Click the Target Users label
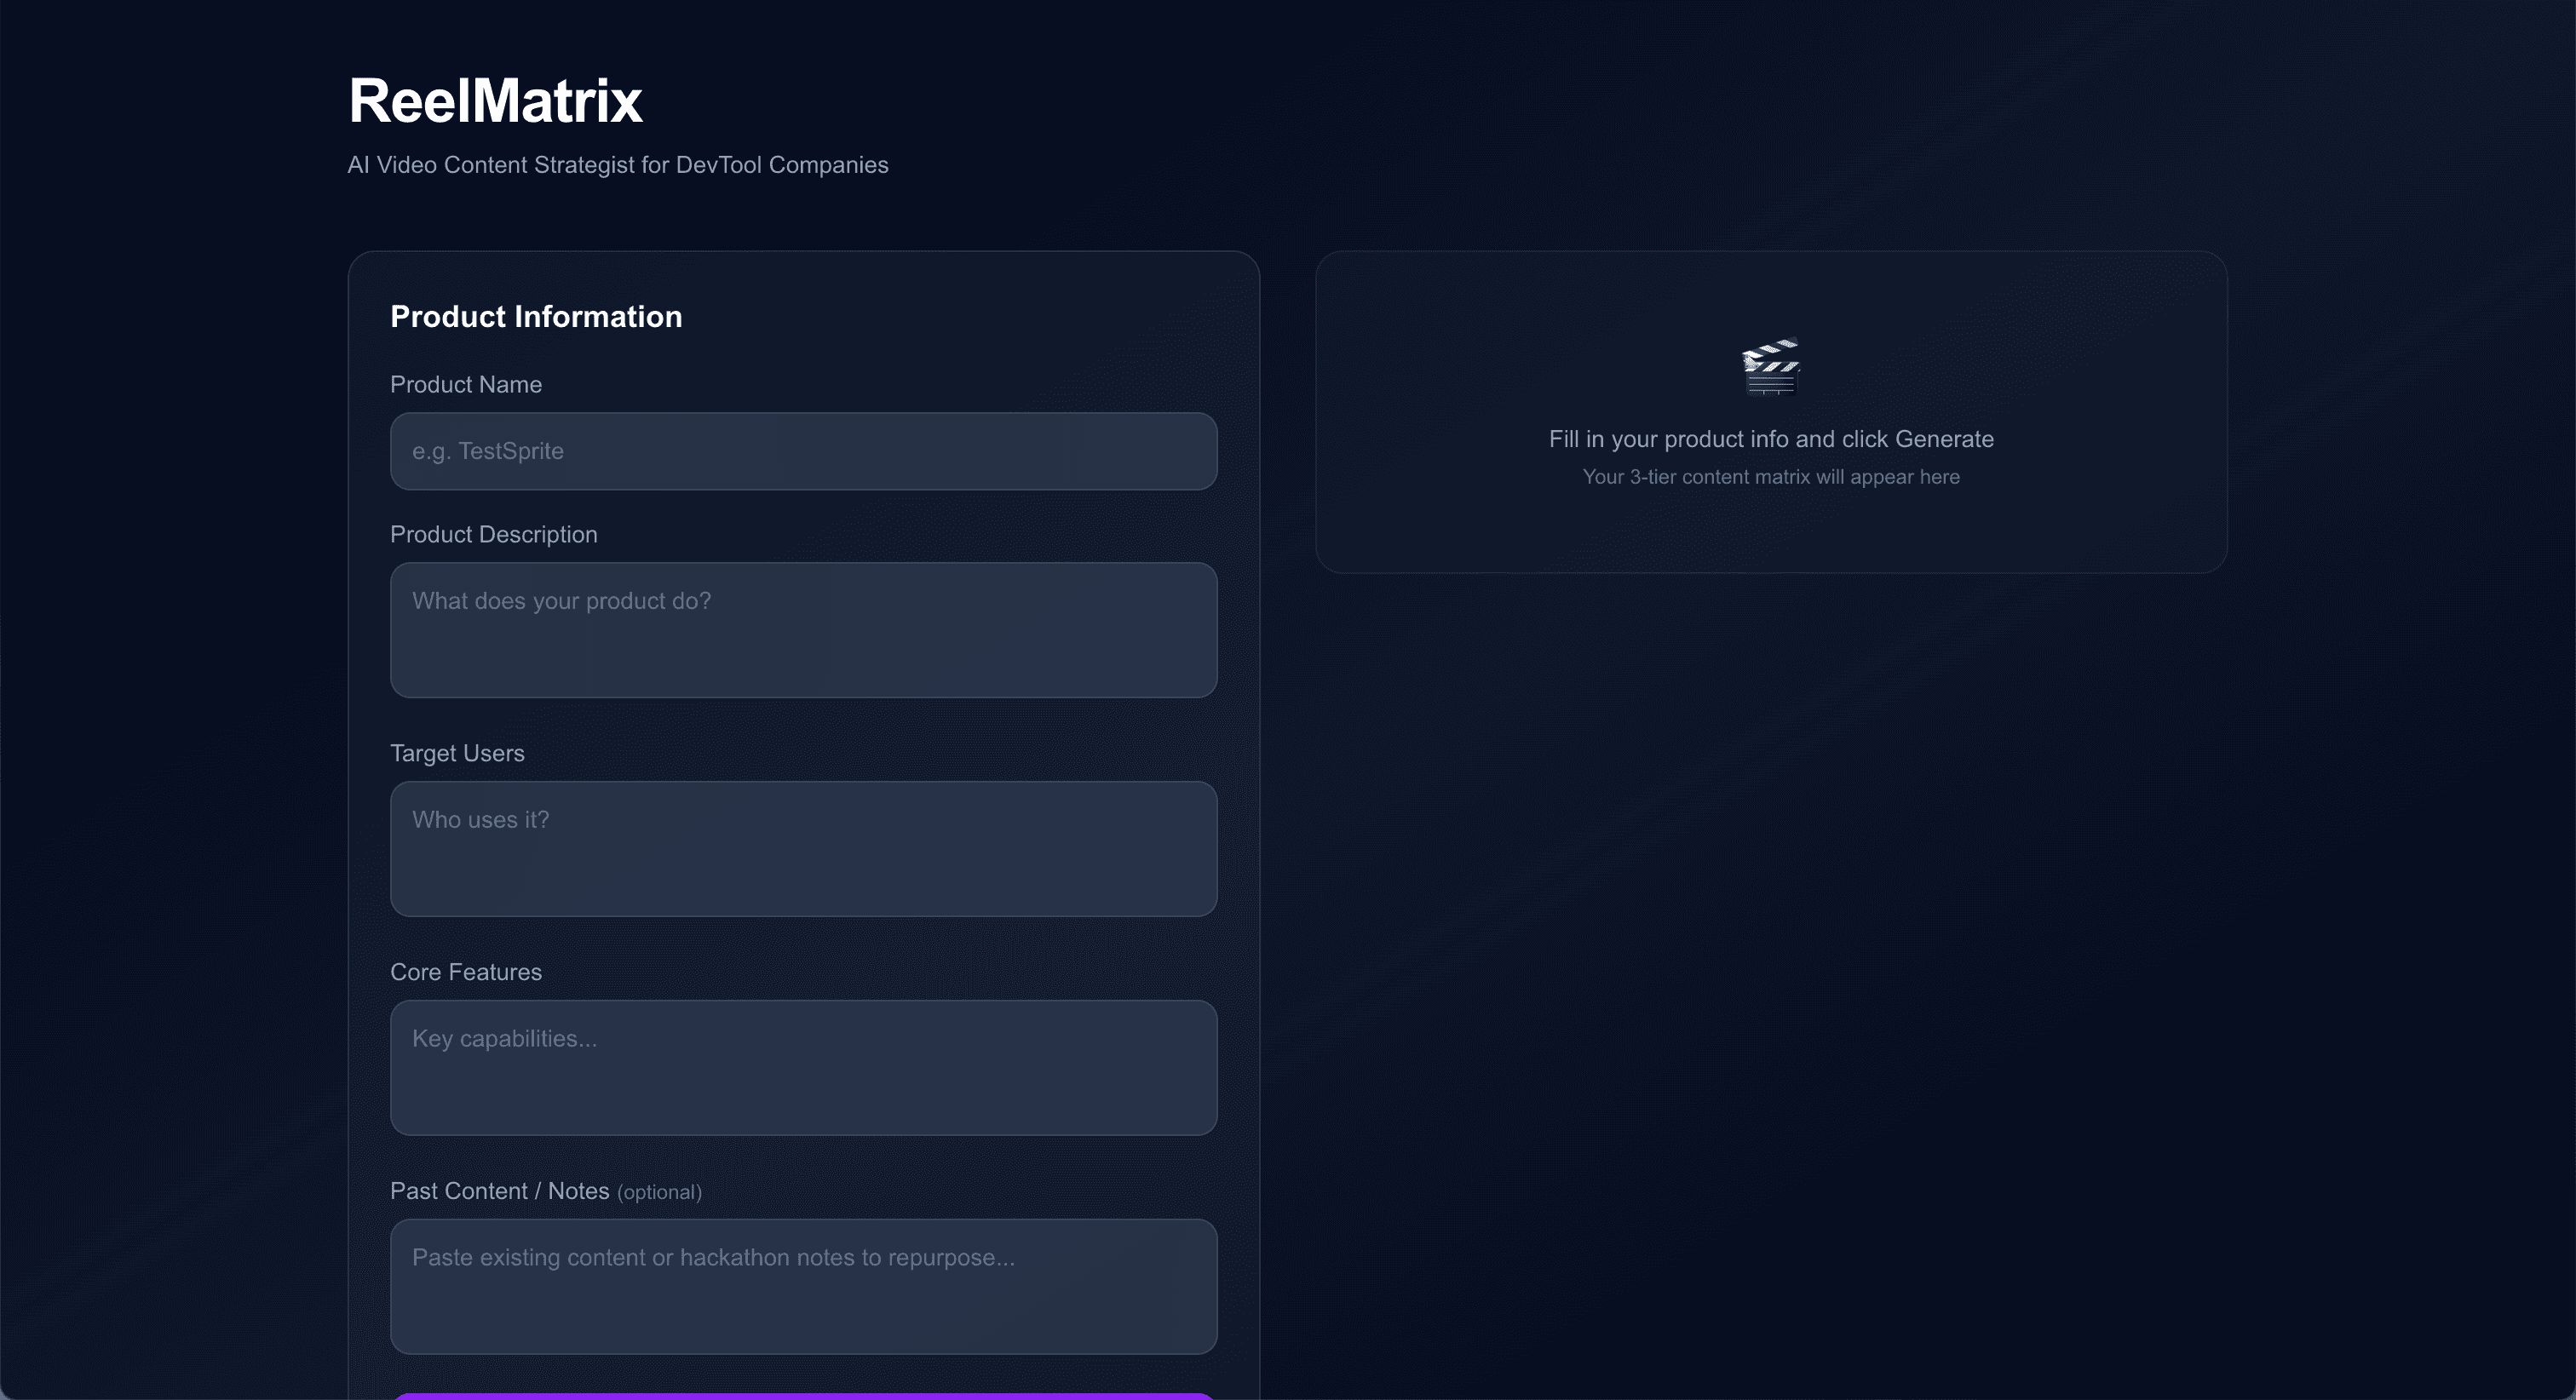This screenshot has height=1400, width=2576. 457,754
